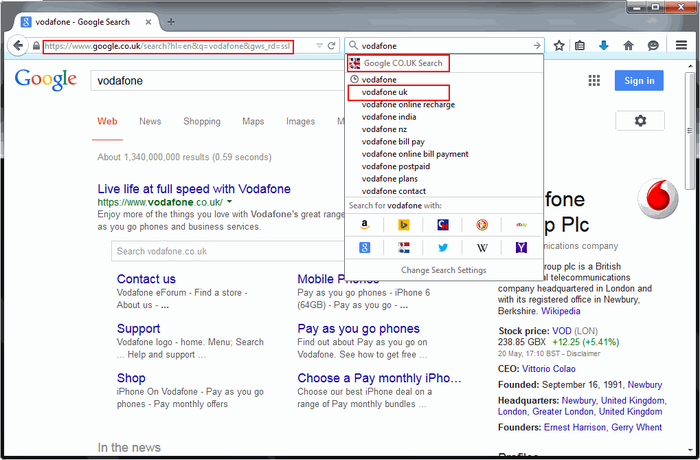This screenshot has height=460, width=700.
Task: Pick the 'vodafone postpaid' suggestion
Action: click(x=444, y=167)
